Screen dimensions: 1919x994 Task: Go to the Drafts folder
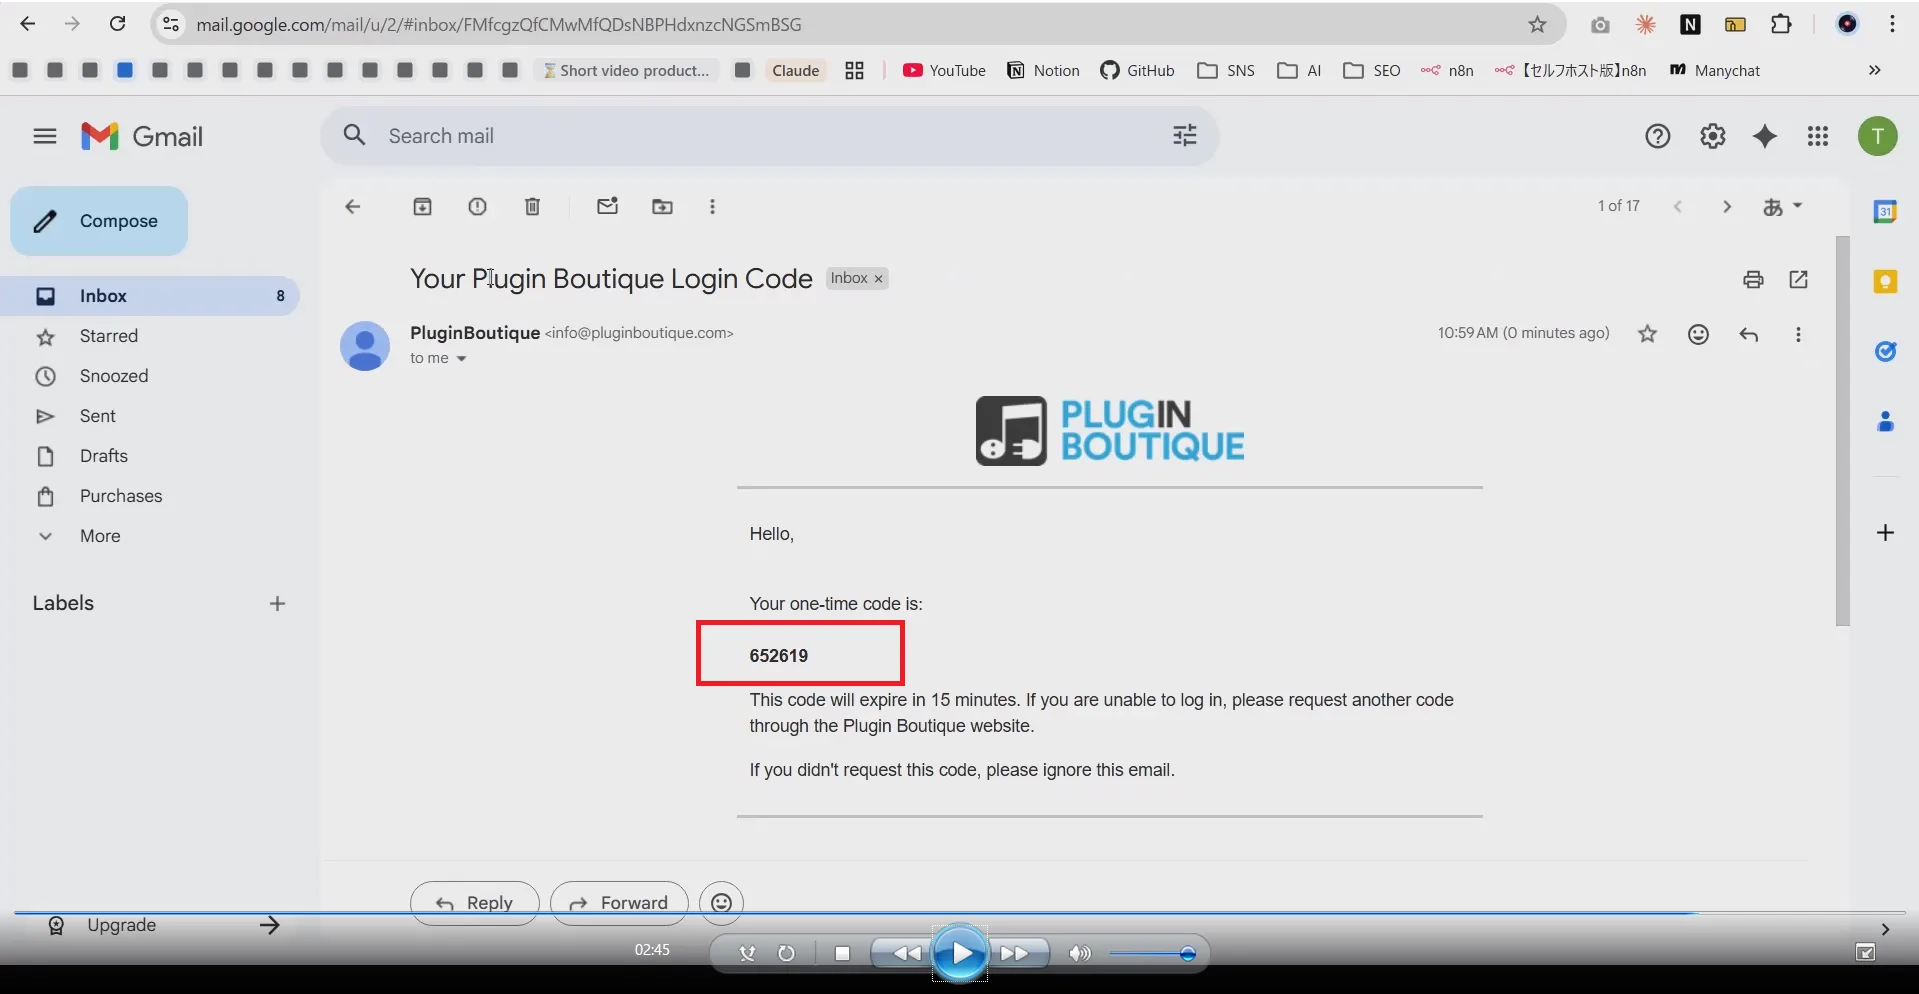tap(103, 456)
